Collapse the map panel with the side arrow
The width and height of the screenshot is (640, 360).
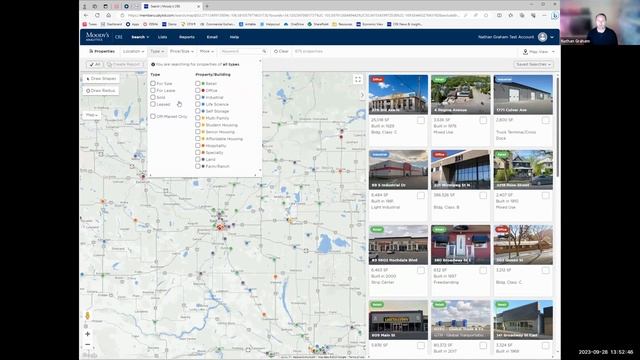(x=362, y=95)
